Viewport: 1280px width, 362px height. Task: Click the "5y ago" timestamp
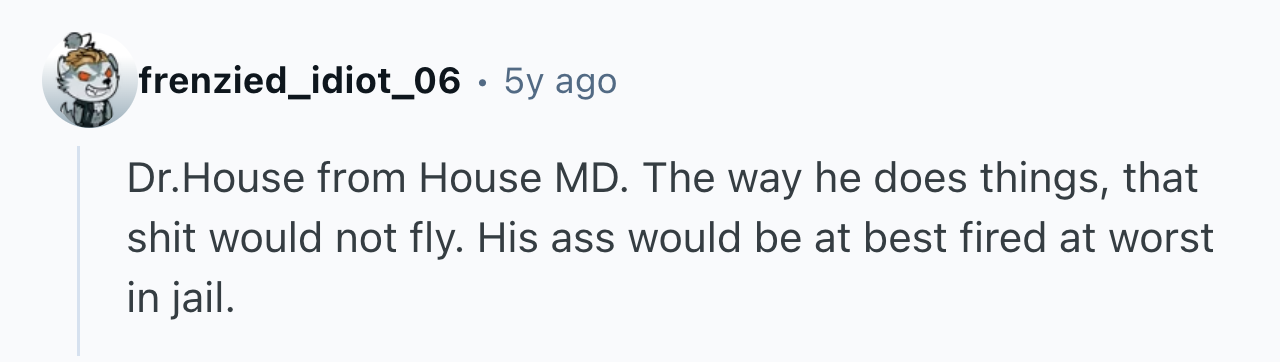pos(561,81)
